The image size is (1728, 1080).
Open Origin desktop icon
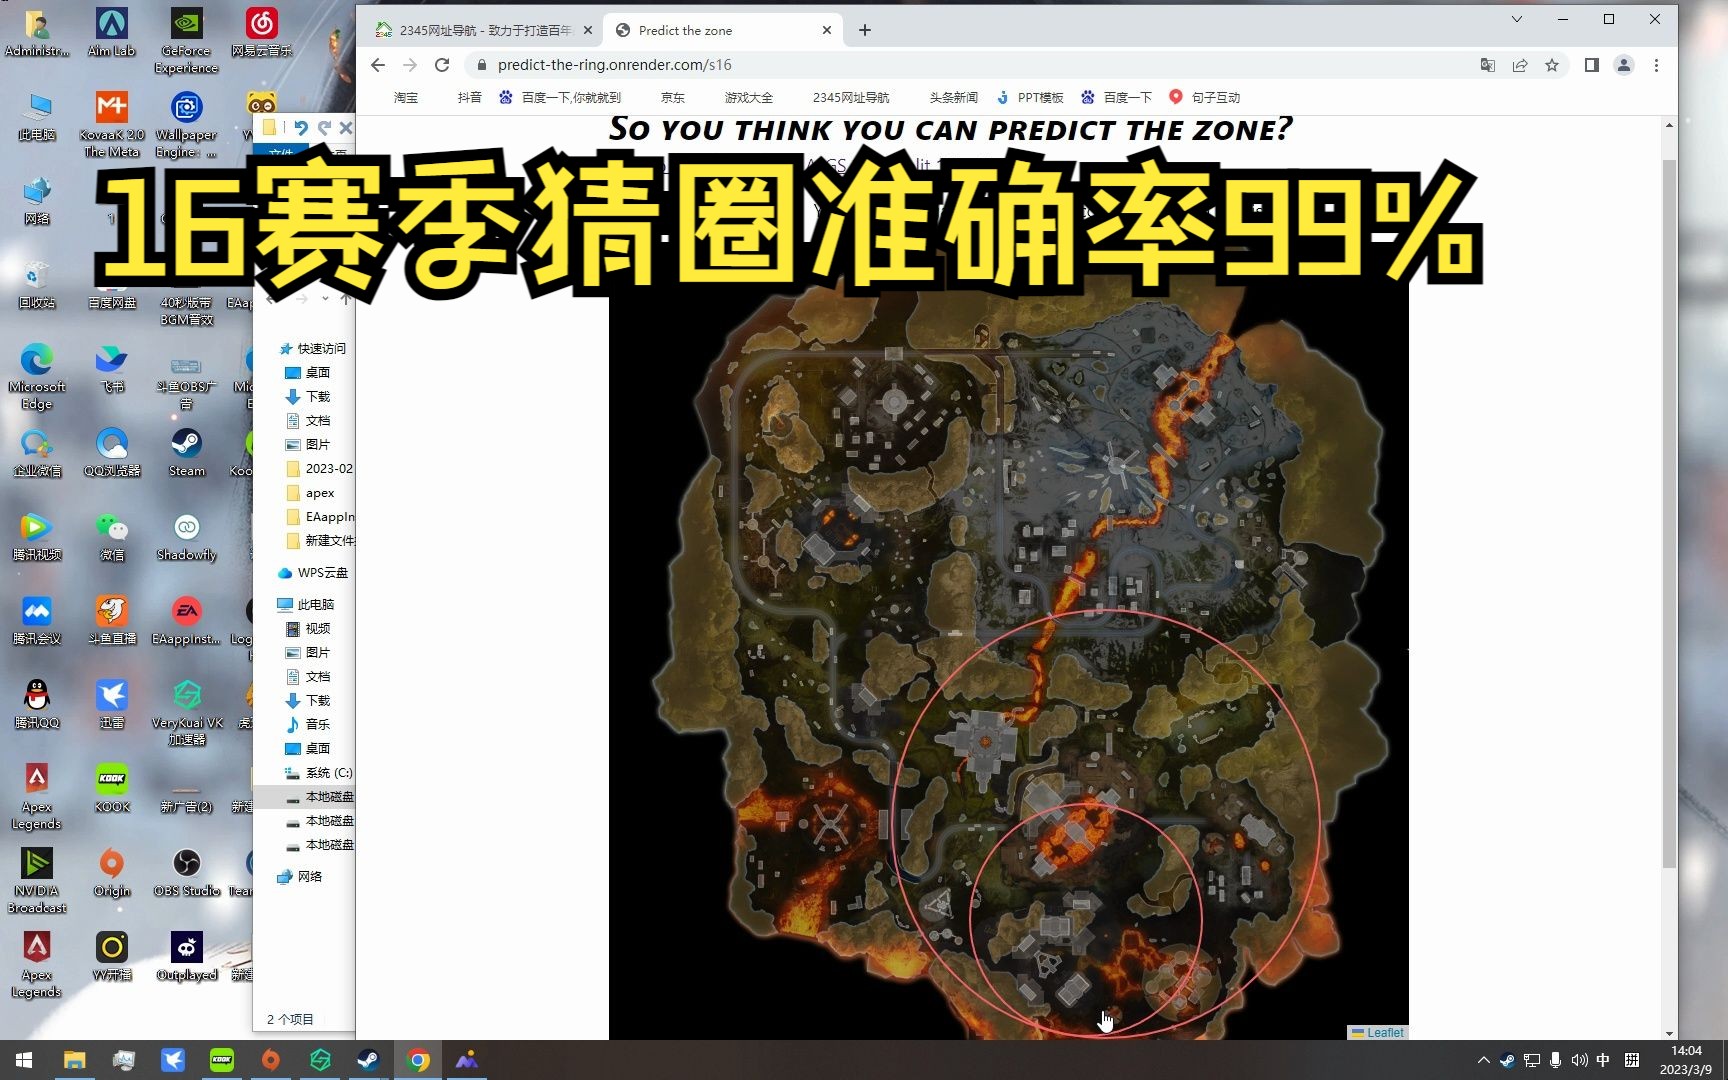[x=111, y=872]
